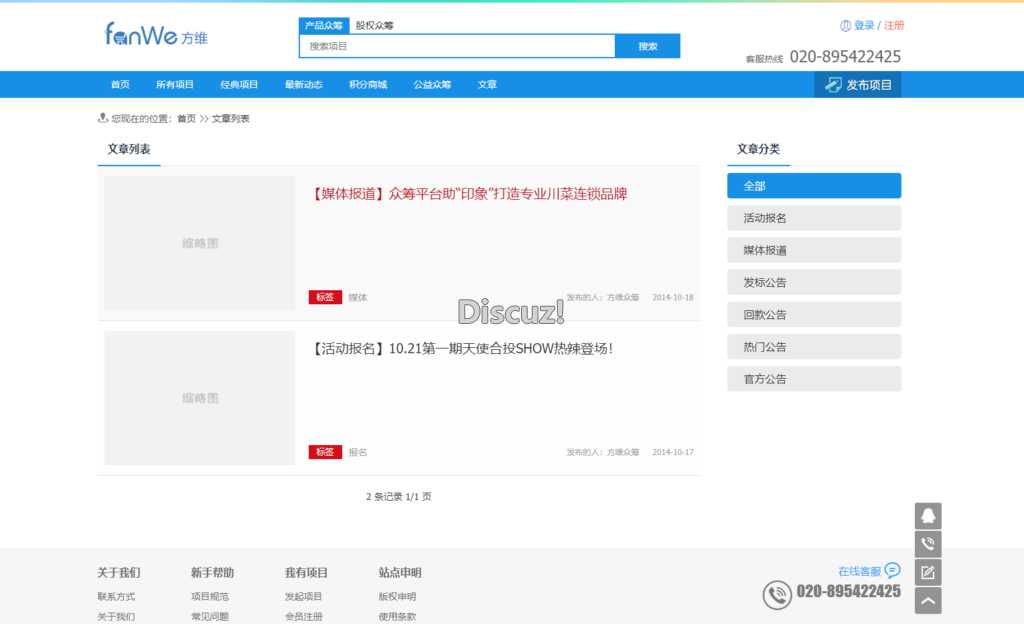Open 所有项目 in navigation bar

point(174,84)
